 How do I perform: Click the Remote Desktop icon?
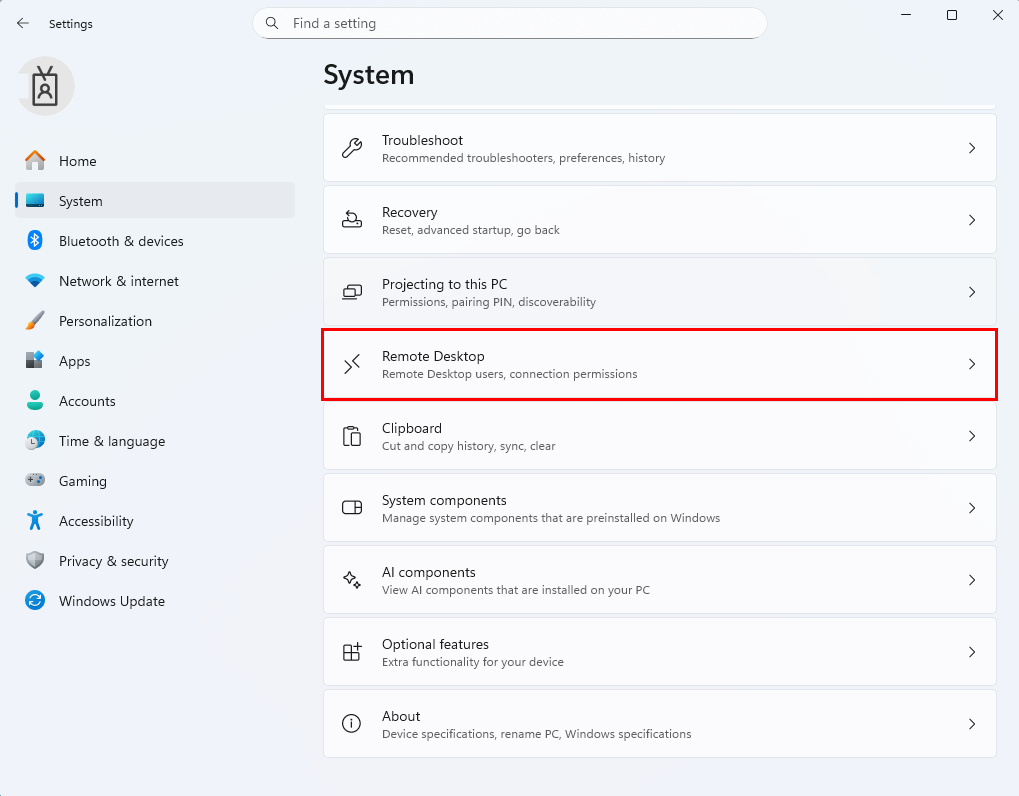click(352, 364)
